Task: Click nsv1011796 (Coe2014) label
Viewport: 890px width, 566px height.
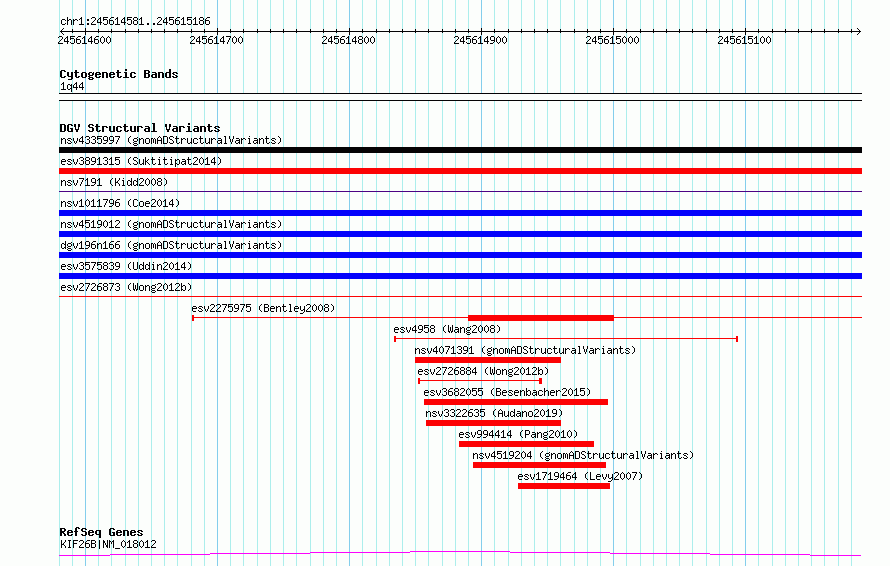Action: 120,203
